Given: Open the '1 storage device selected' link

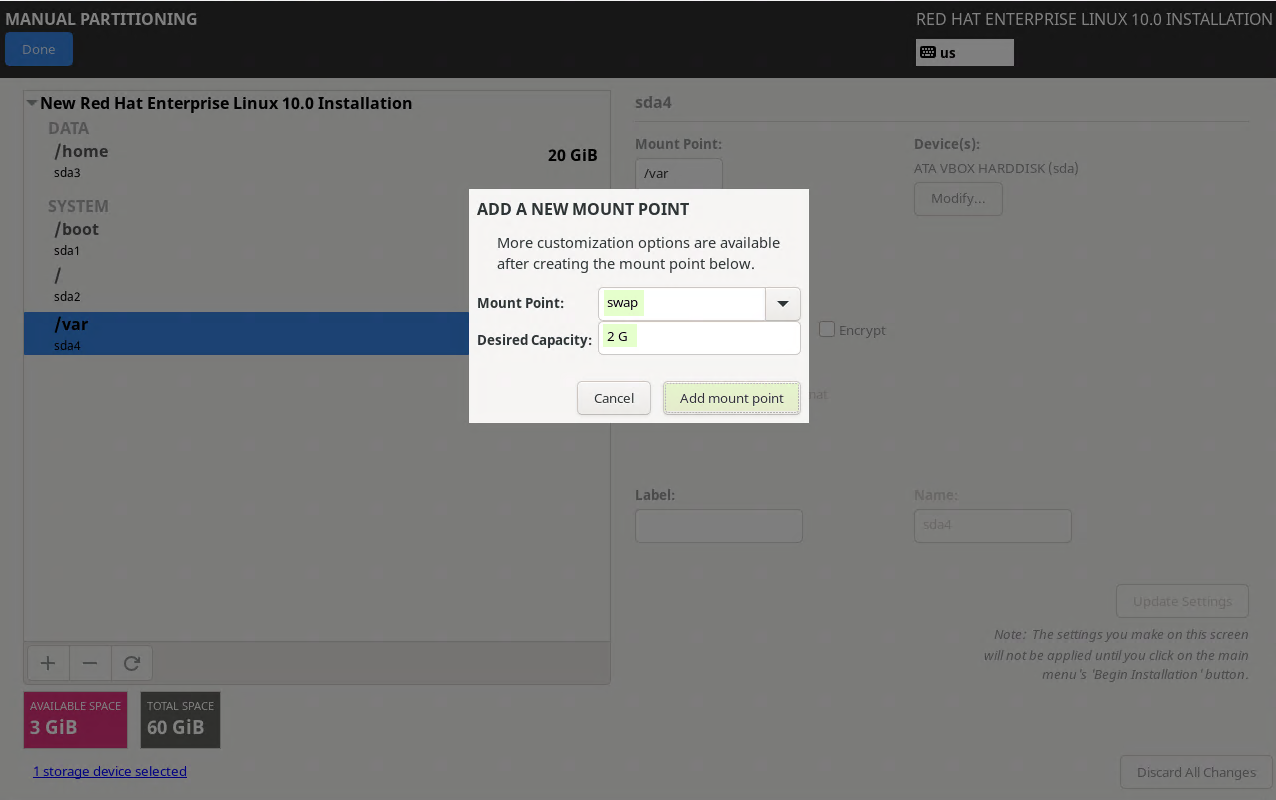Looking at the screenshot, I should click(x=110, y=771).
